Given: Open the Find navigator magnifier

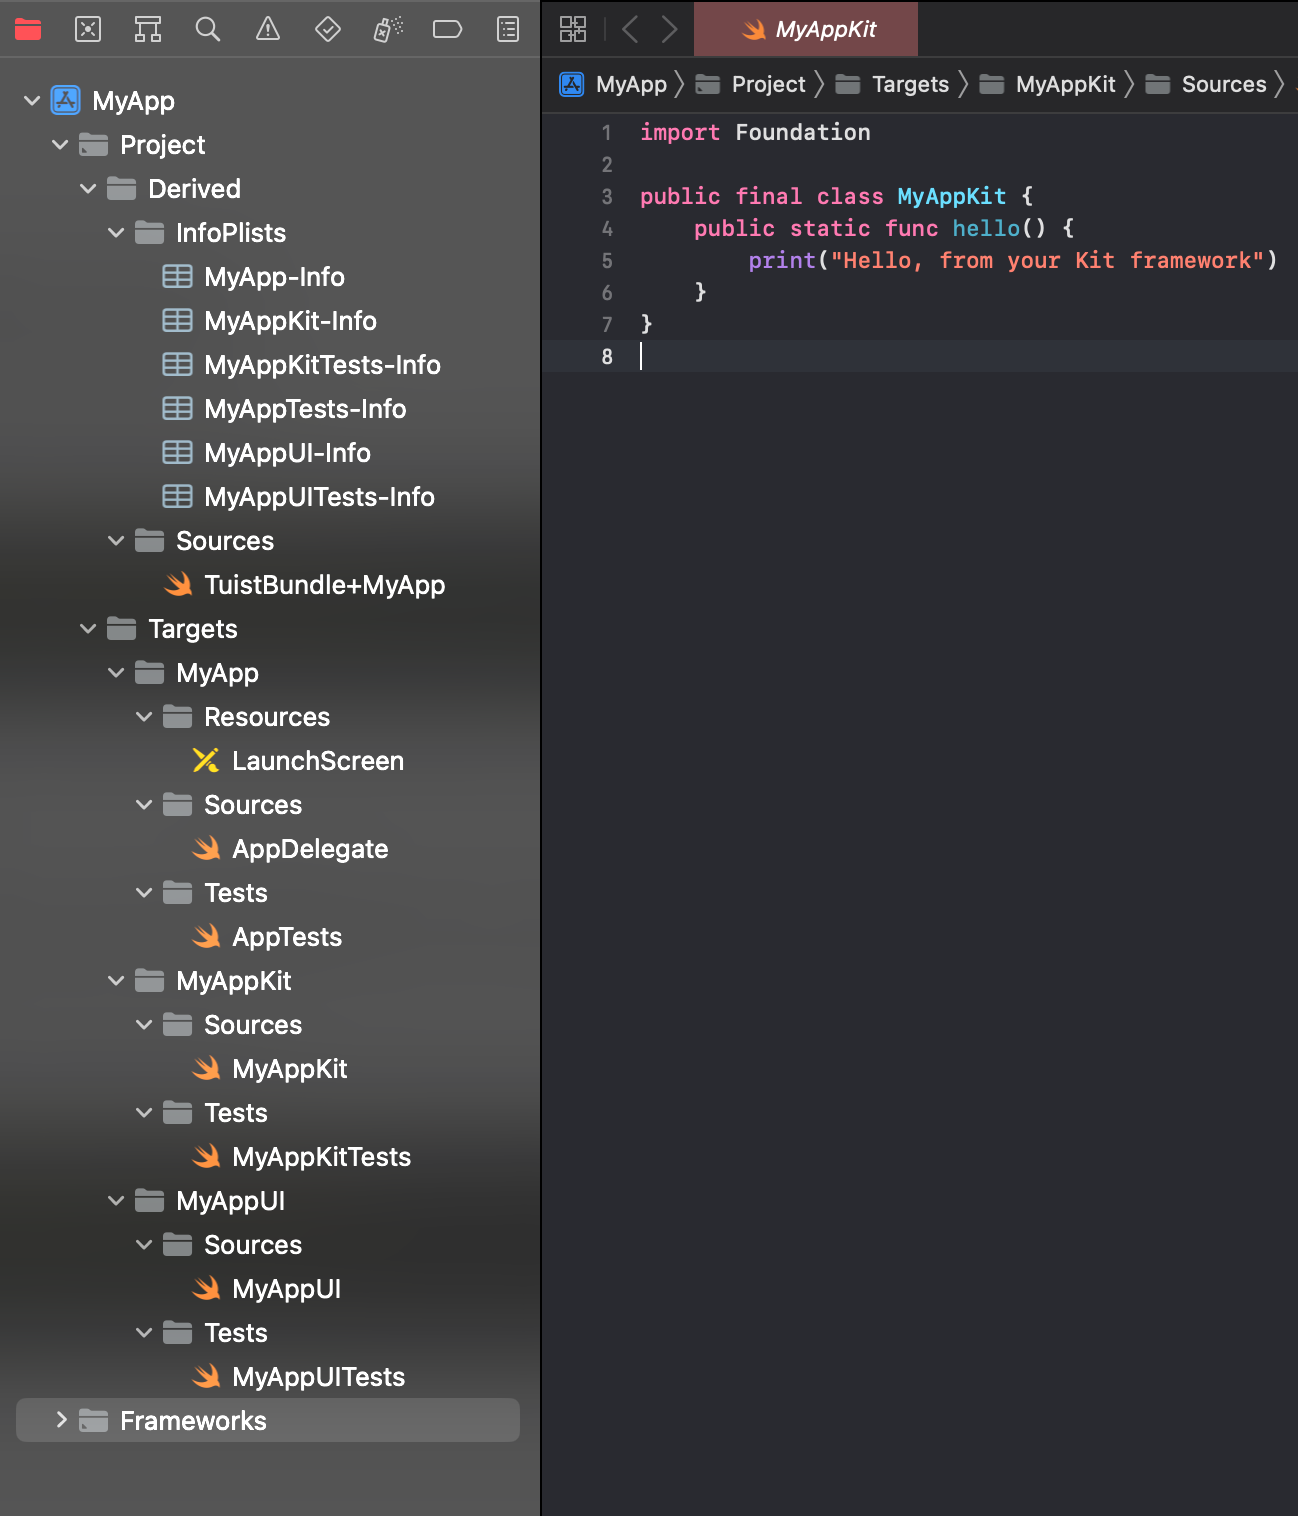Looking at the screenshot, I should [x=208, y=29].
